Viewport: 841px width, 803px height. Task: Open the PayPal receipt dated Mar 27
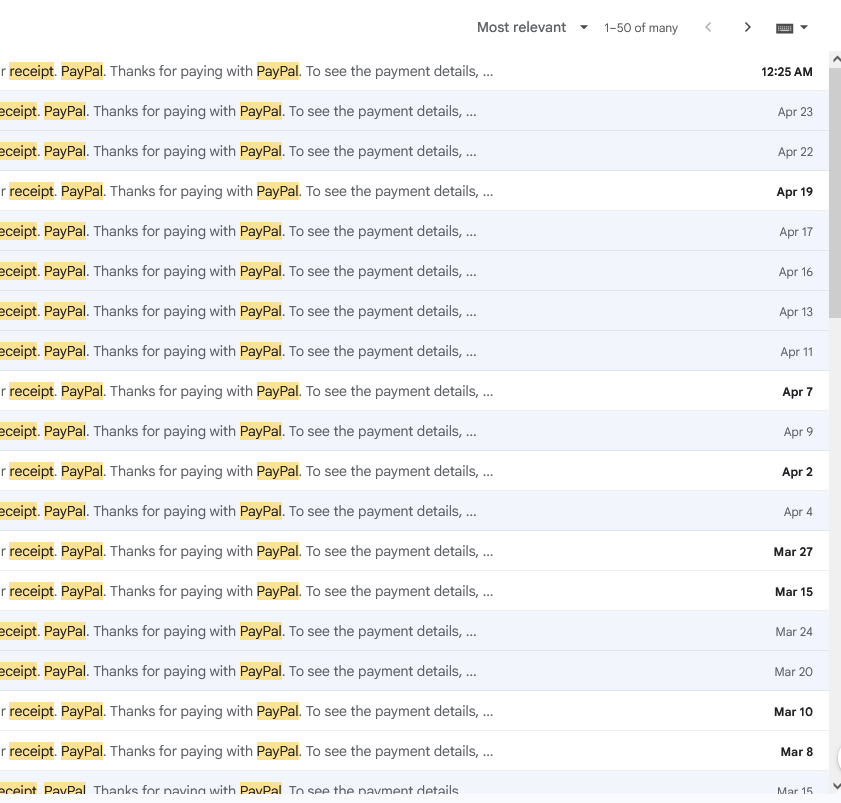(414, 551)
